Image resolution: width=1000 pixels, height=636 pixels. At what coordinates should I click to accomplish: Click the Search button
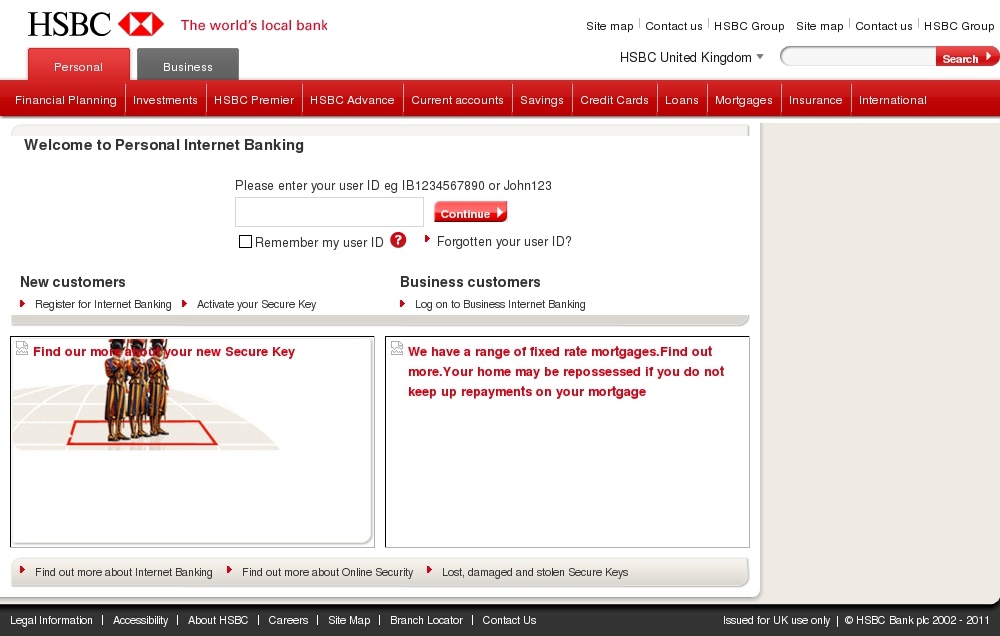pos(966,57)
